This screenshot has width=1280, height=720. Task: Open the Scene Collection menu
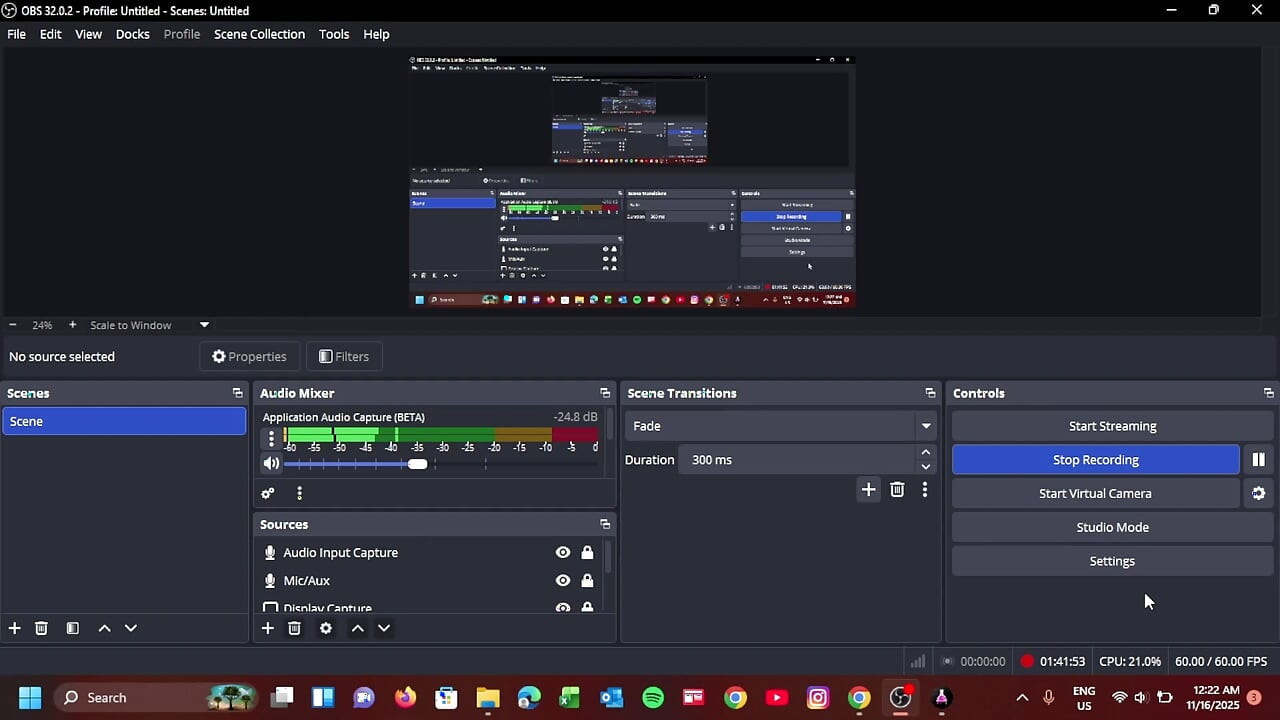pyautogui.click(x=259, y=34)
